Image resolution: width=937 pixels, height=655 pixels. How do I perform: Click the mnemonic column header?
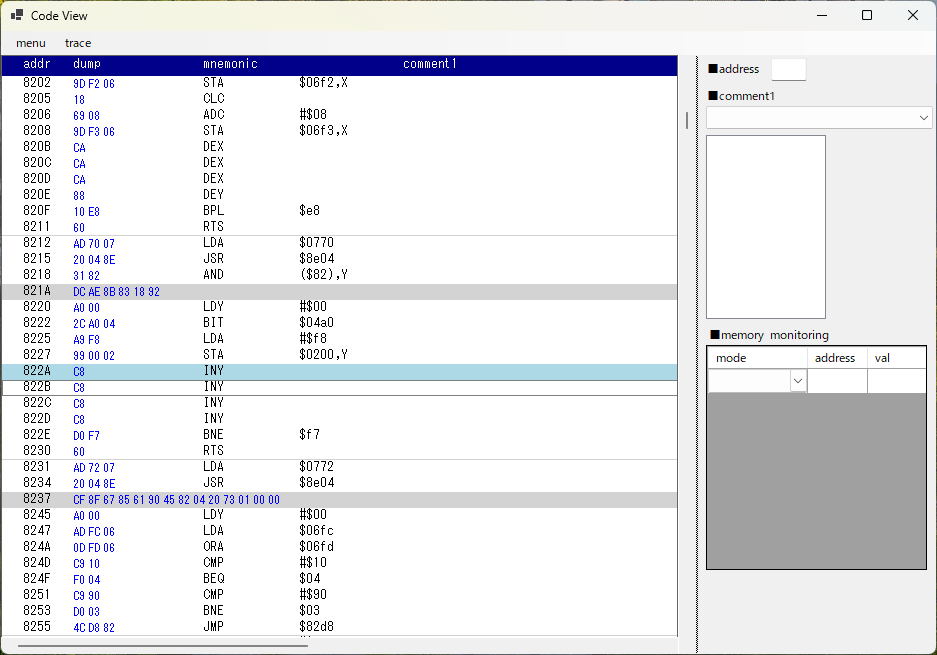(x=230, y=64)
